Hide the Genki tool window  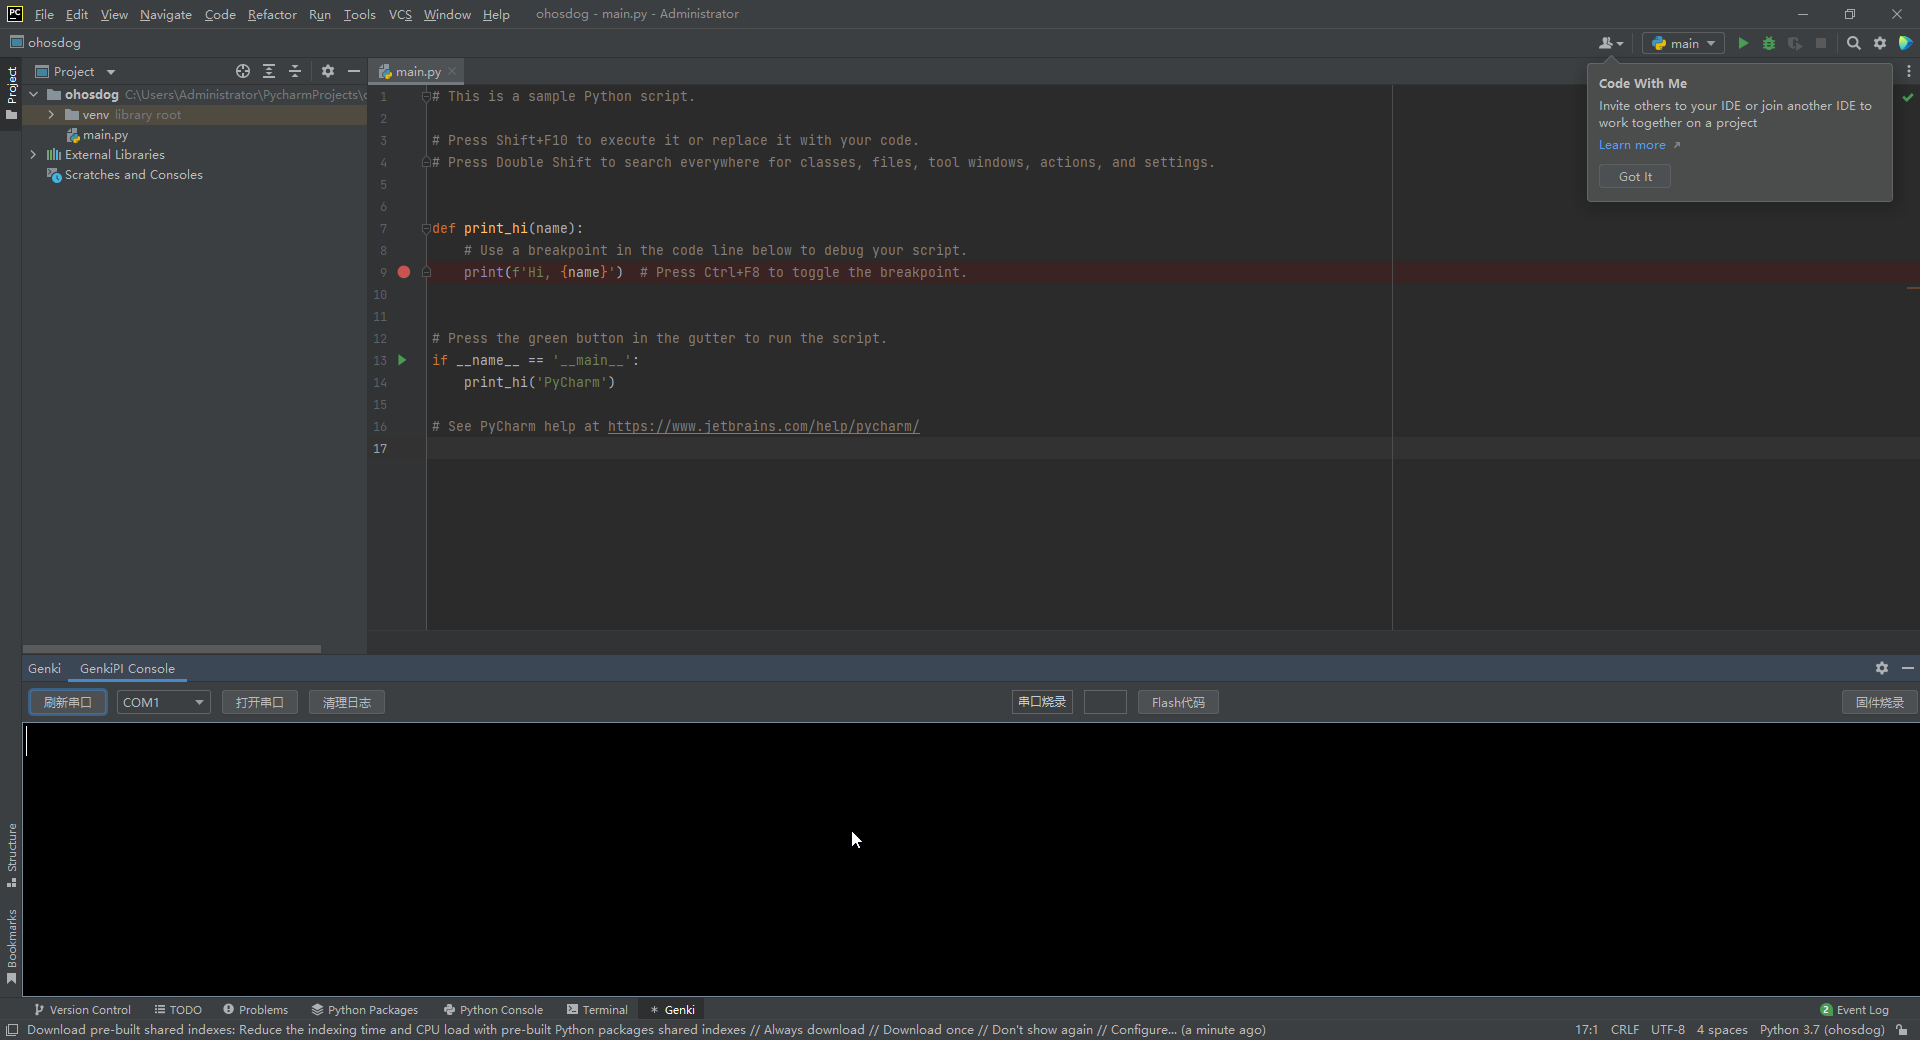click(1908, 668)
